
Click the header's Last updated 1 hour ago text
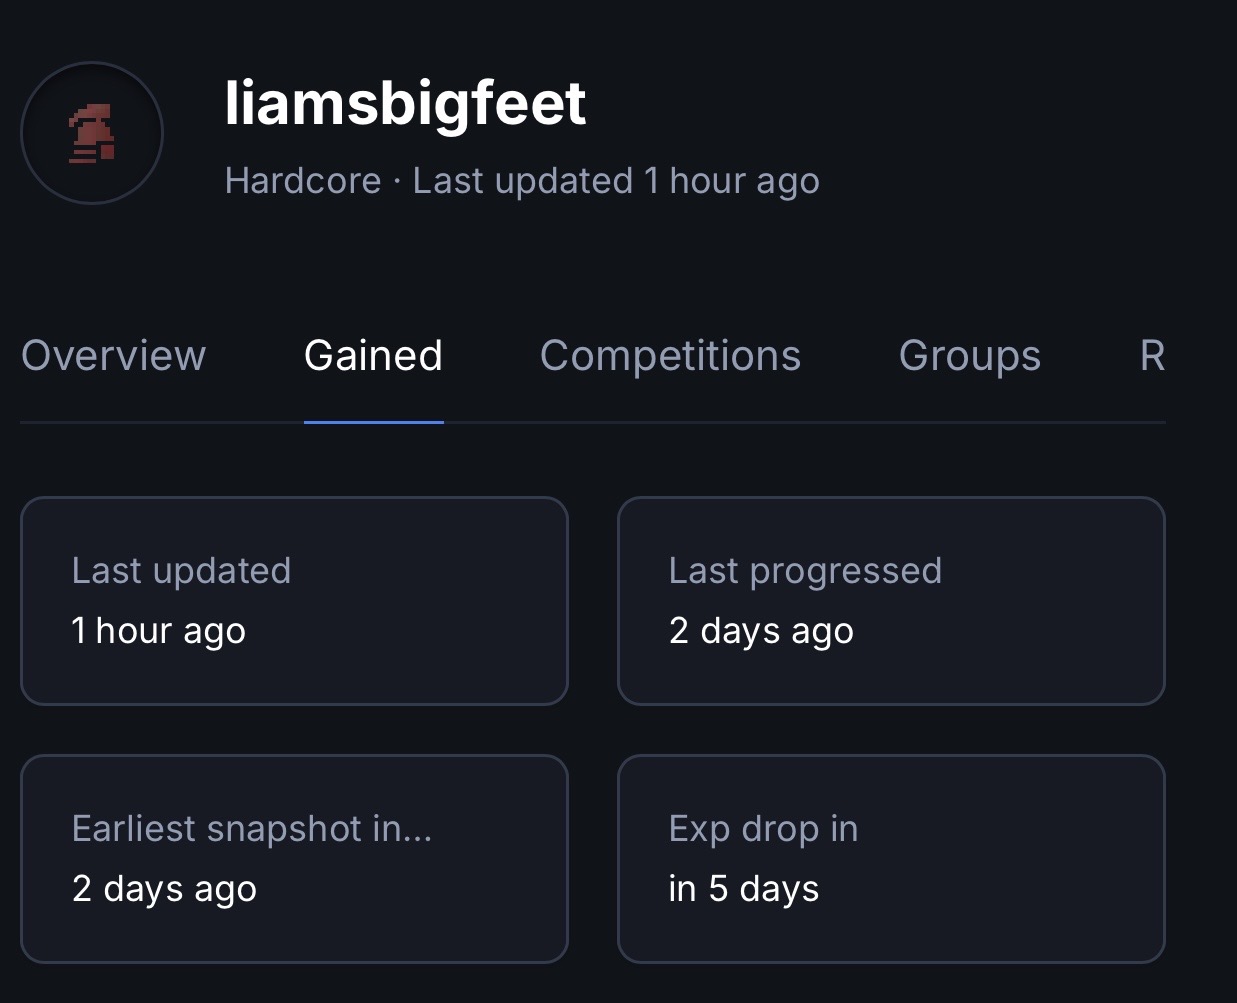coord(616,181)
